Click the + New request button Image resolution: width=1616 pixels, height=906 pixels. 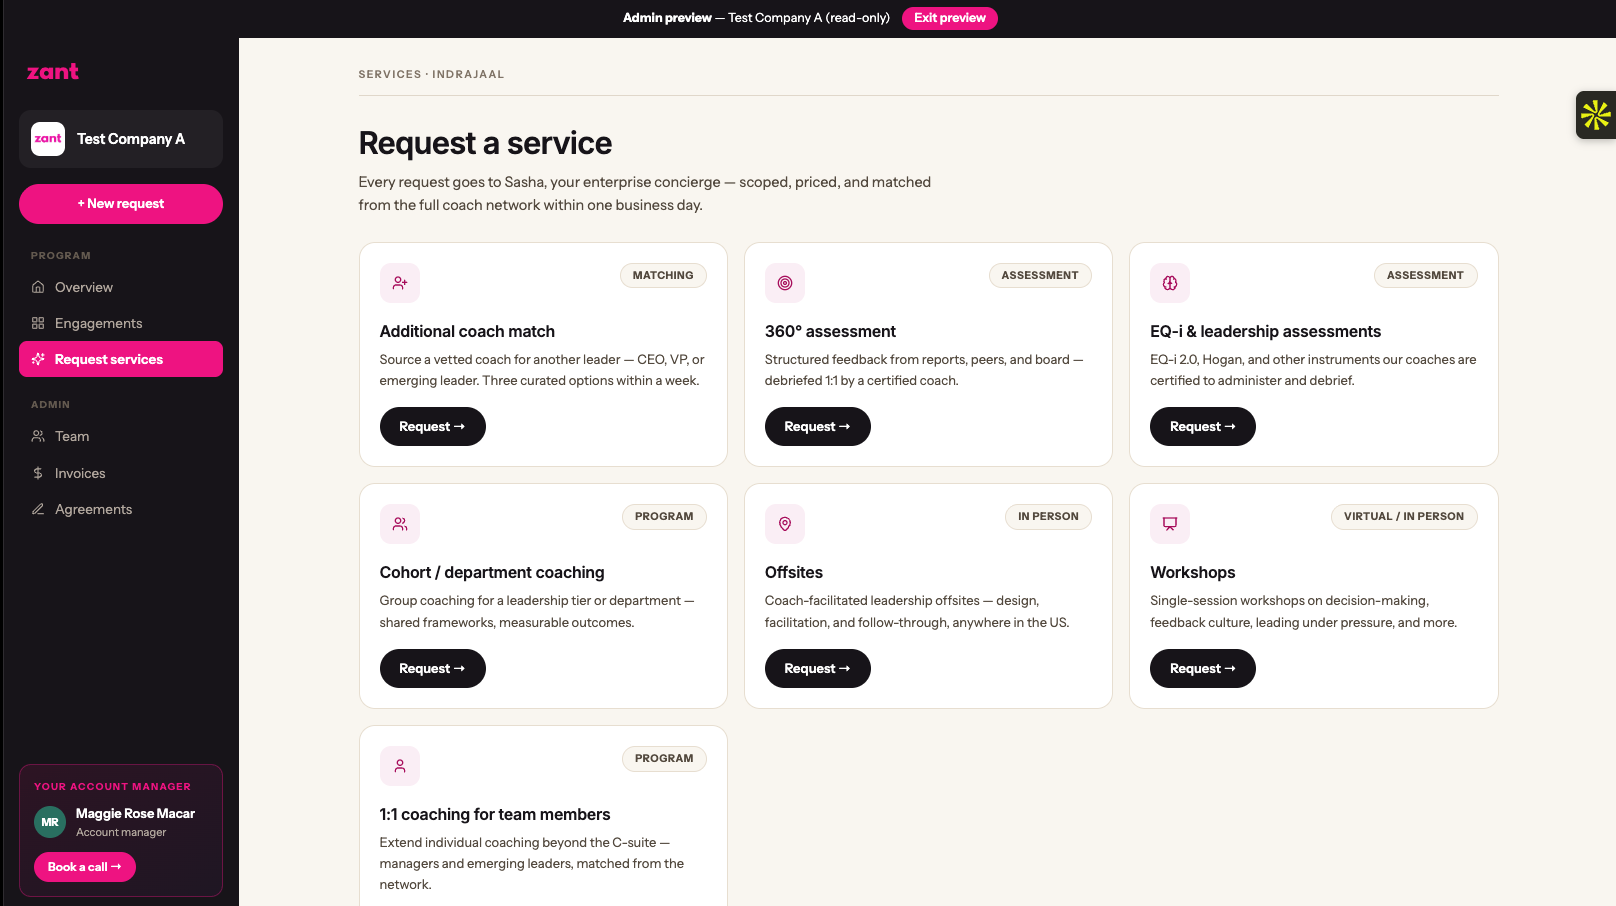[121, 204]
